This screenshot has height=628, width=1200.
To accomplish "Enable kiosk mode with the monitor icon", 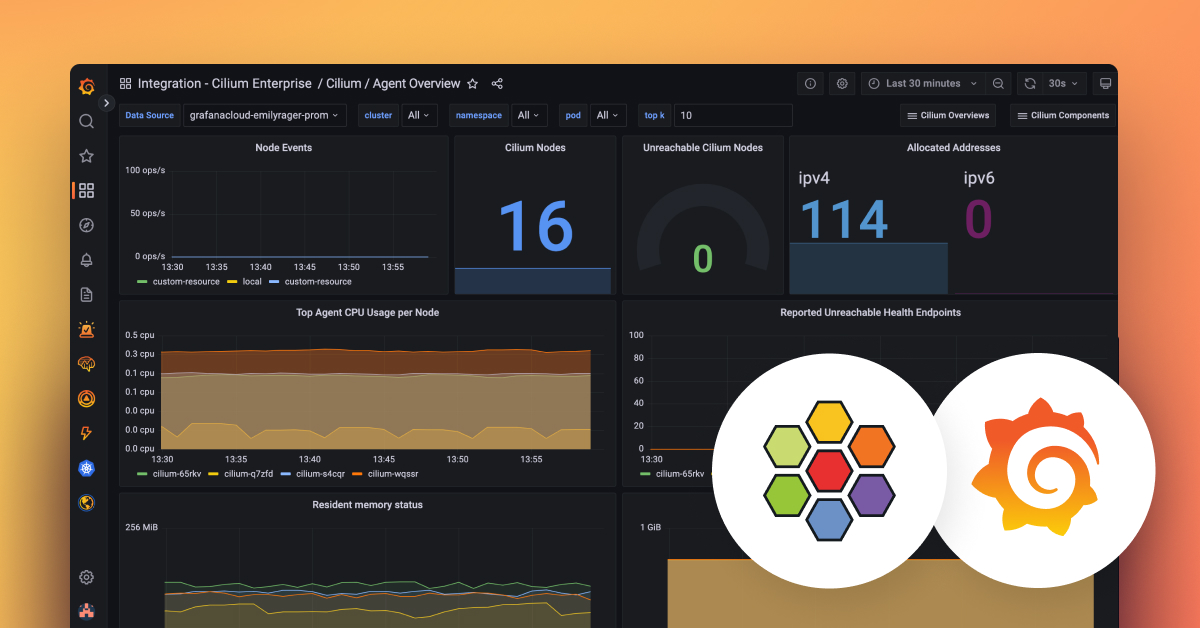I will click(x=1105, y=83).
